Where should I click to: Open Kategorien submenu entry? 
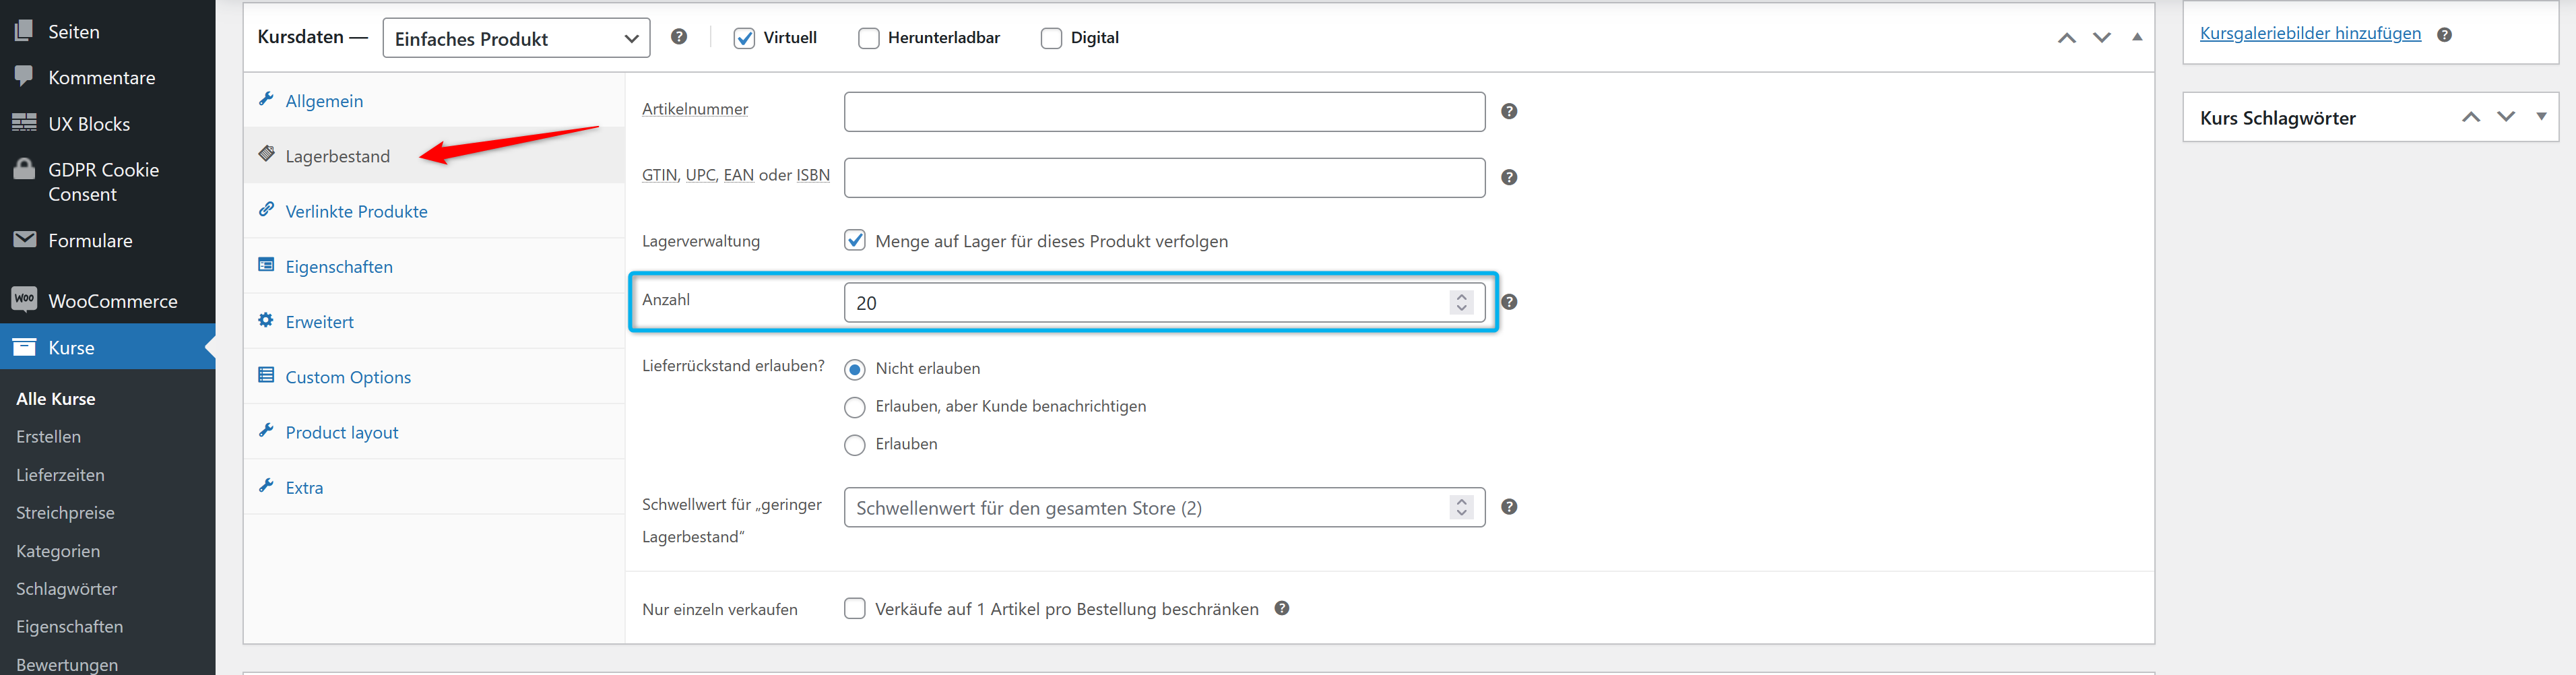pyautogui.click(x=58, y=550)
